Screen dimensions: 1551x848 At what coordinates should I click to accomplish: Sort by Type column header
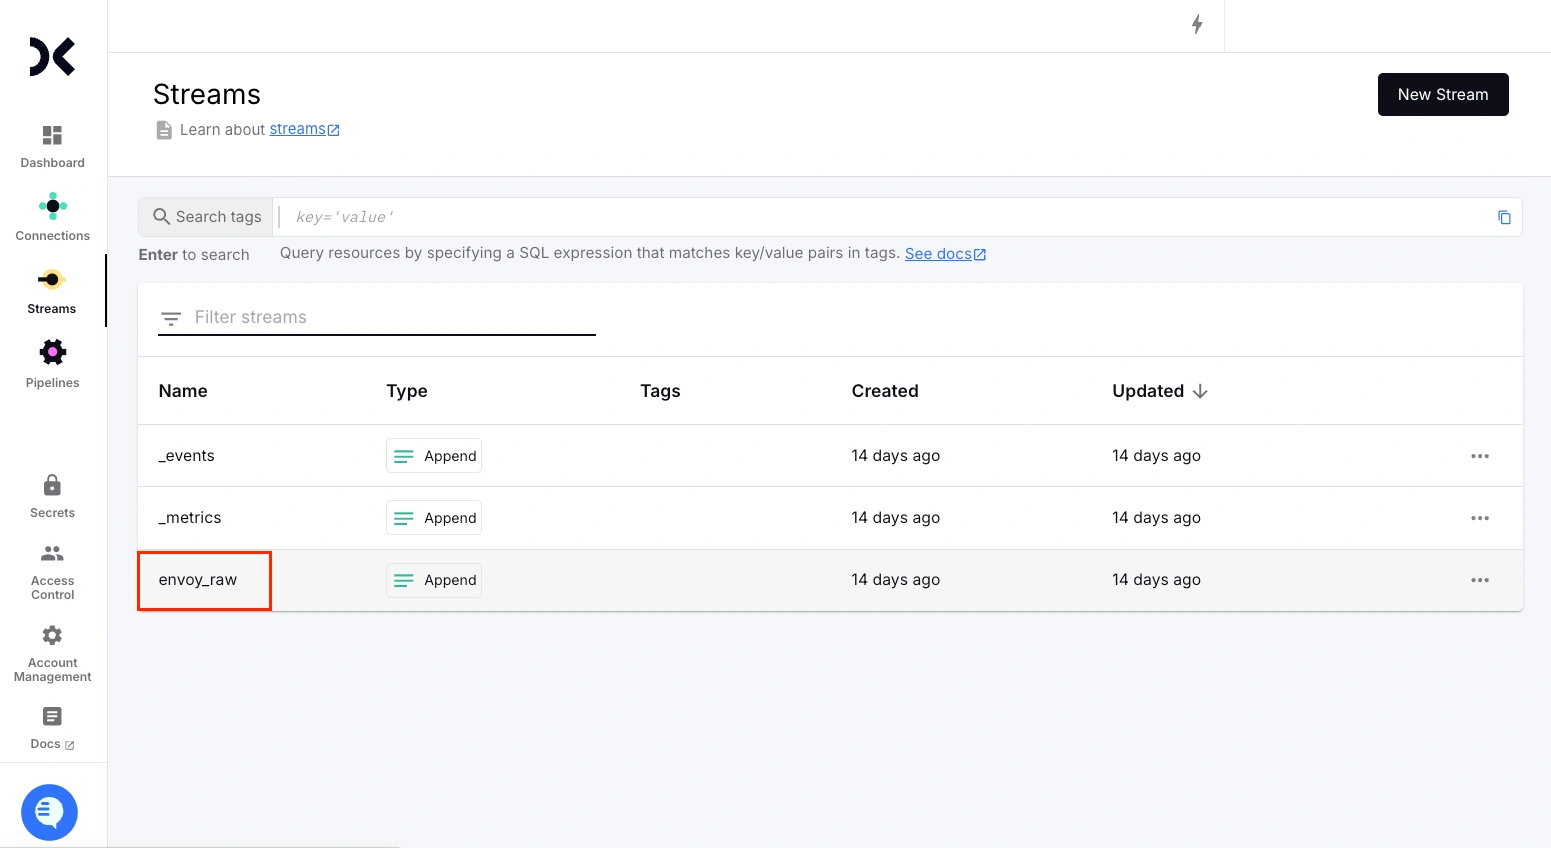(407, 391)
